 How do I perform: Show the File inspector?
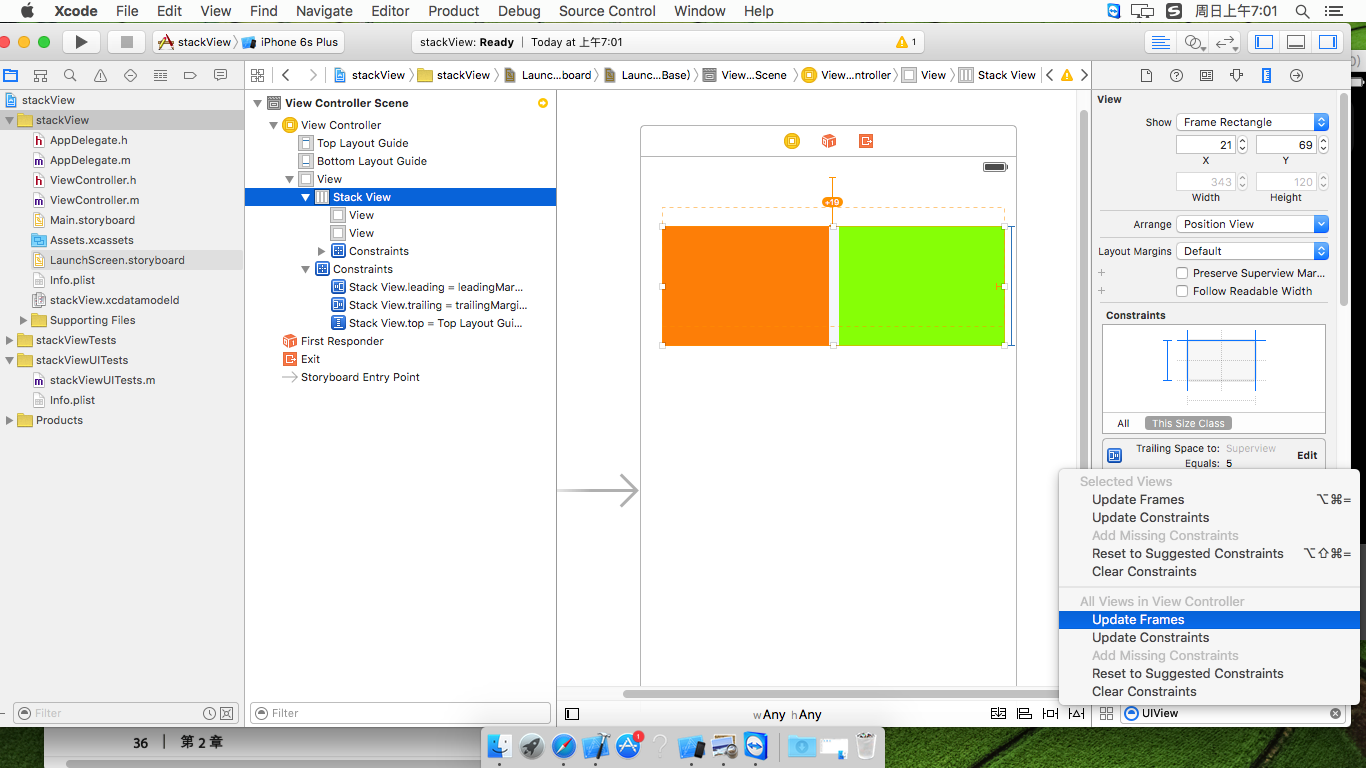[1147, 75]
